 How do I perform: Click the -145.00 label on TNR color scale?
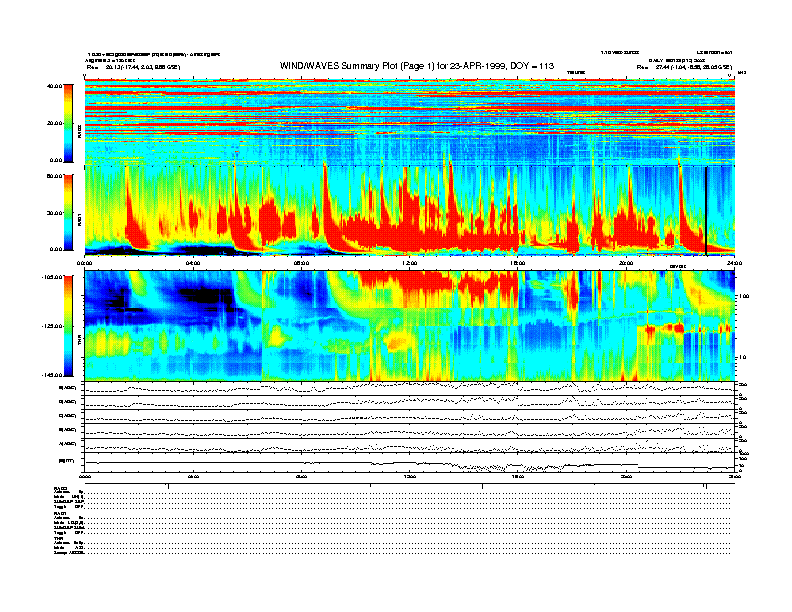pyautogui.click(x=52, y=375)
